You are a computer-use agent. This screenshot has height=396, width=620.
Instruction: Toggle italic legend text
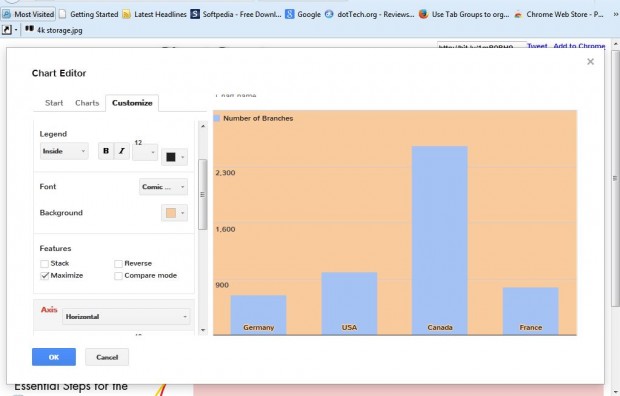122,151
